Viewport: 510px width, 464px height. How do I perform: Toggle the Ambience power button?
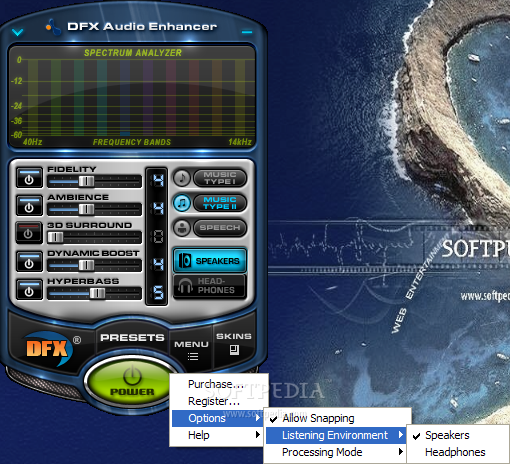pyautogui.click(x=29, y=206)
